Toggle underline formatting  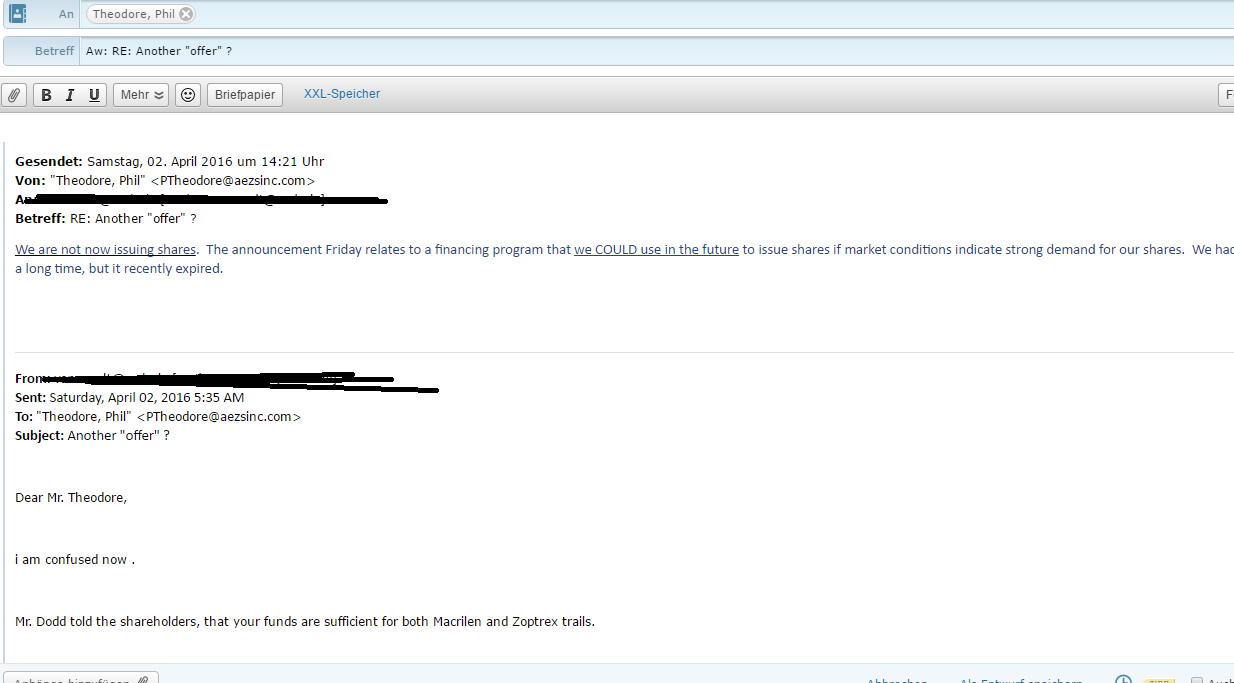click(94, 95)
